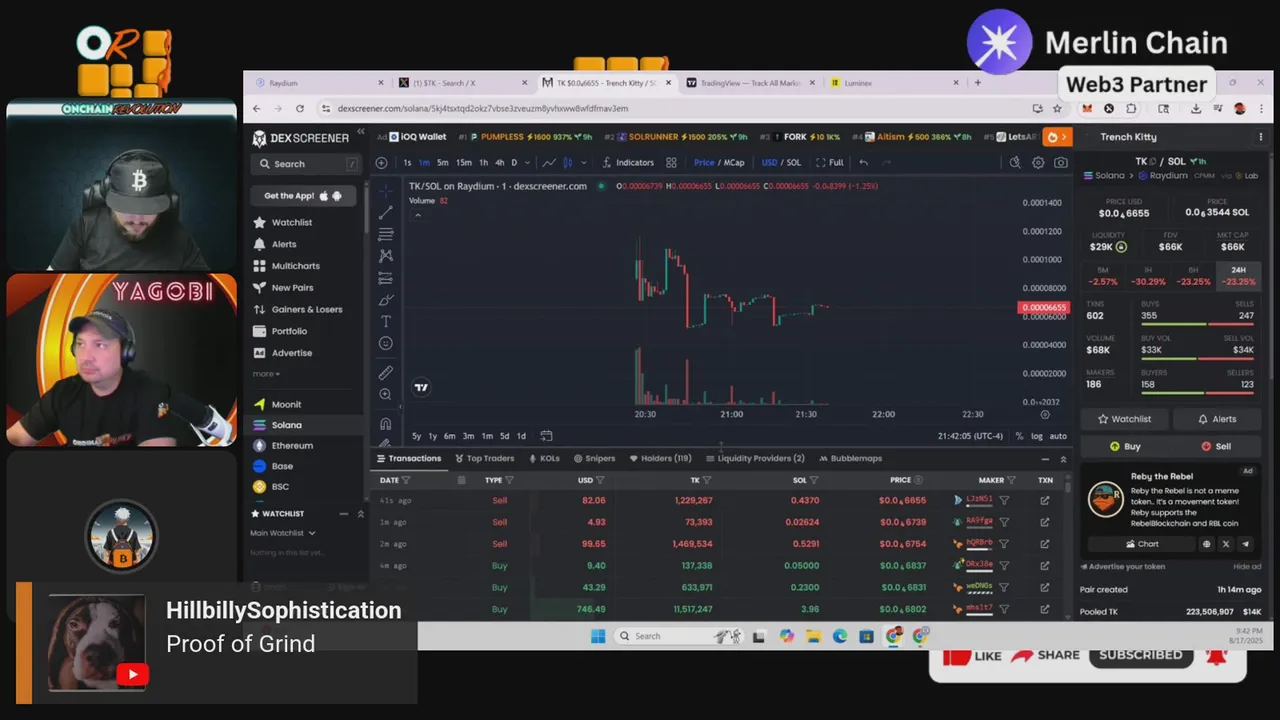Screen dimensions: 1280x720
Task: Toggle Price / MCap chart display
Action: pos(720,162)
